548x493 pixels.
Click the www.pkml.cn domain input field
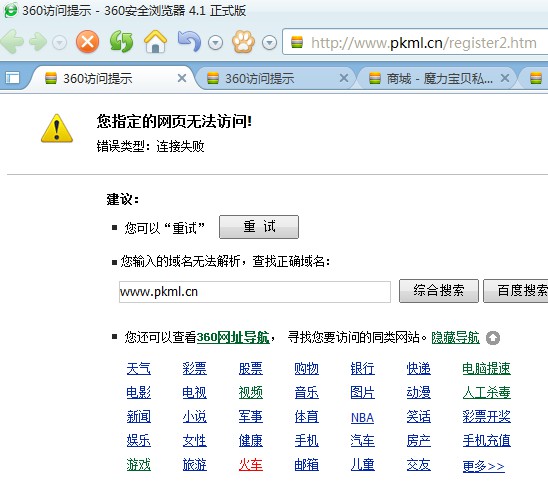click(255, 292)
